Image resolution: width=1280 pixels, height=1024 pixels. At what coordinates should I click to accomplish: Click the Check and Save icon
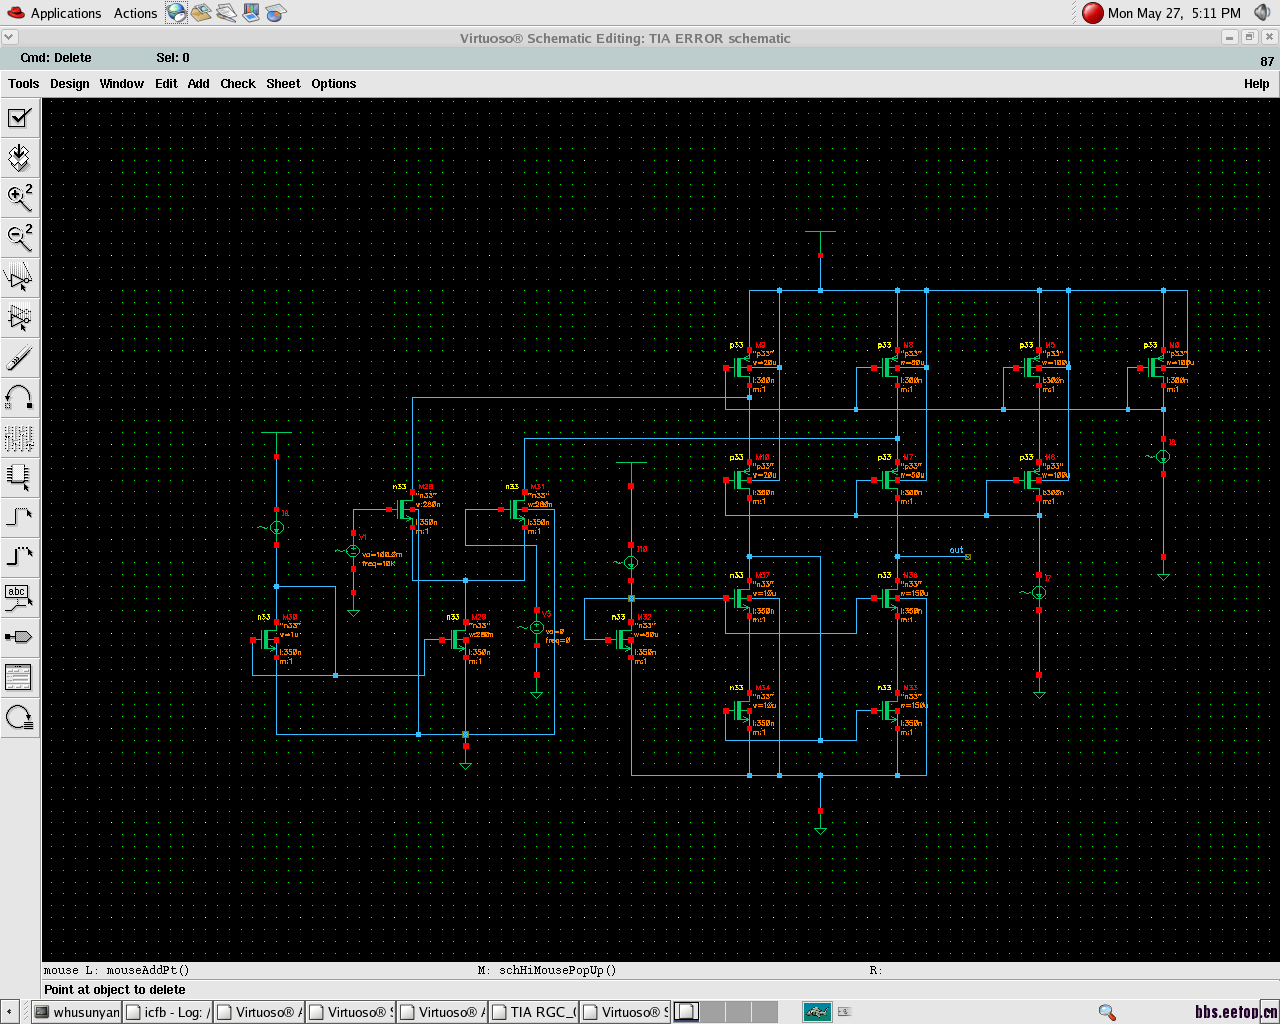point(19,118)
